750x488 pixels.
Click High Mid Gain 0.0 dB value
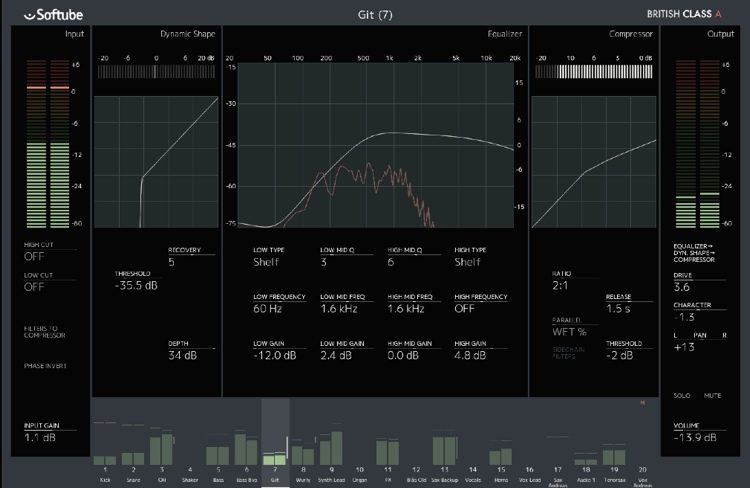click(403, 355)
